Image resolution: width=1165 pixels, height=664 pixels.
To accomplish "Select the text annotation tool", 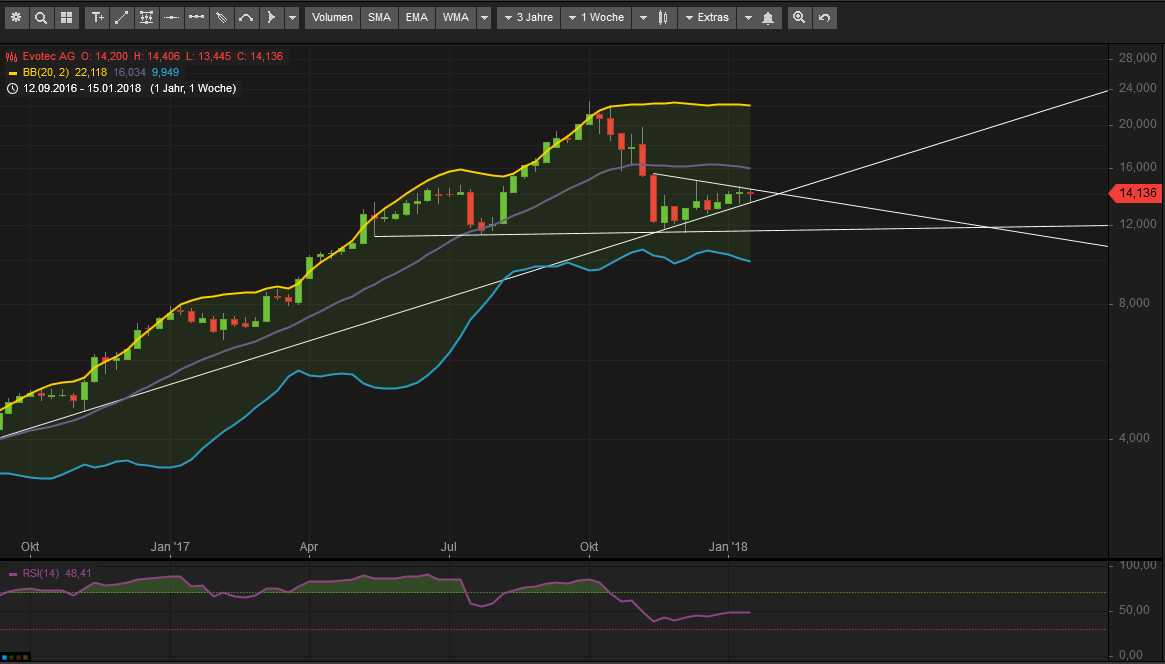I will click(97, 17).
